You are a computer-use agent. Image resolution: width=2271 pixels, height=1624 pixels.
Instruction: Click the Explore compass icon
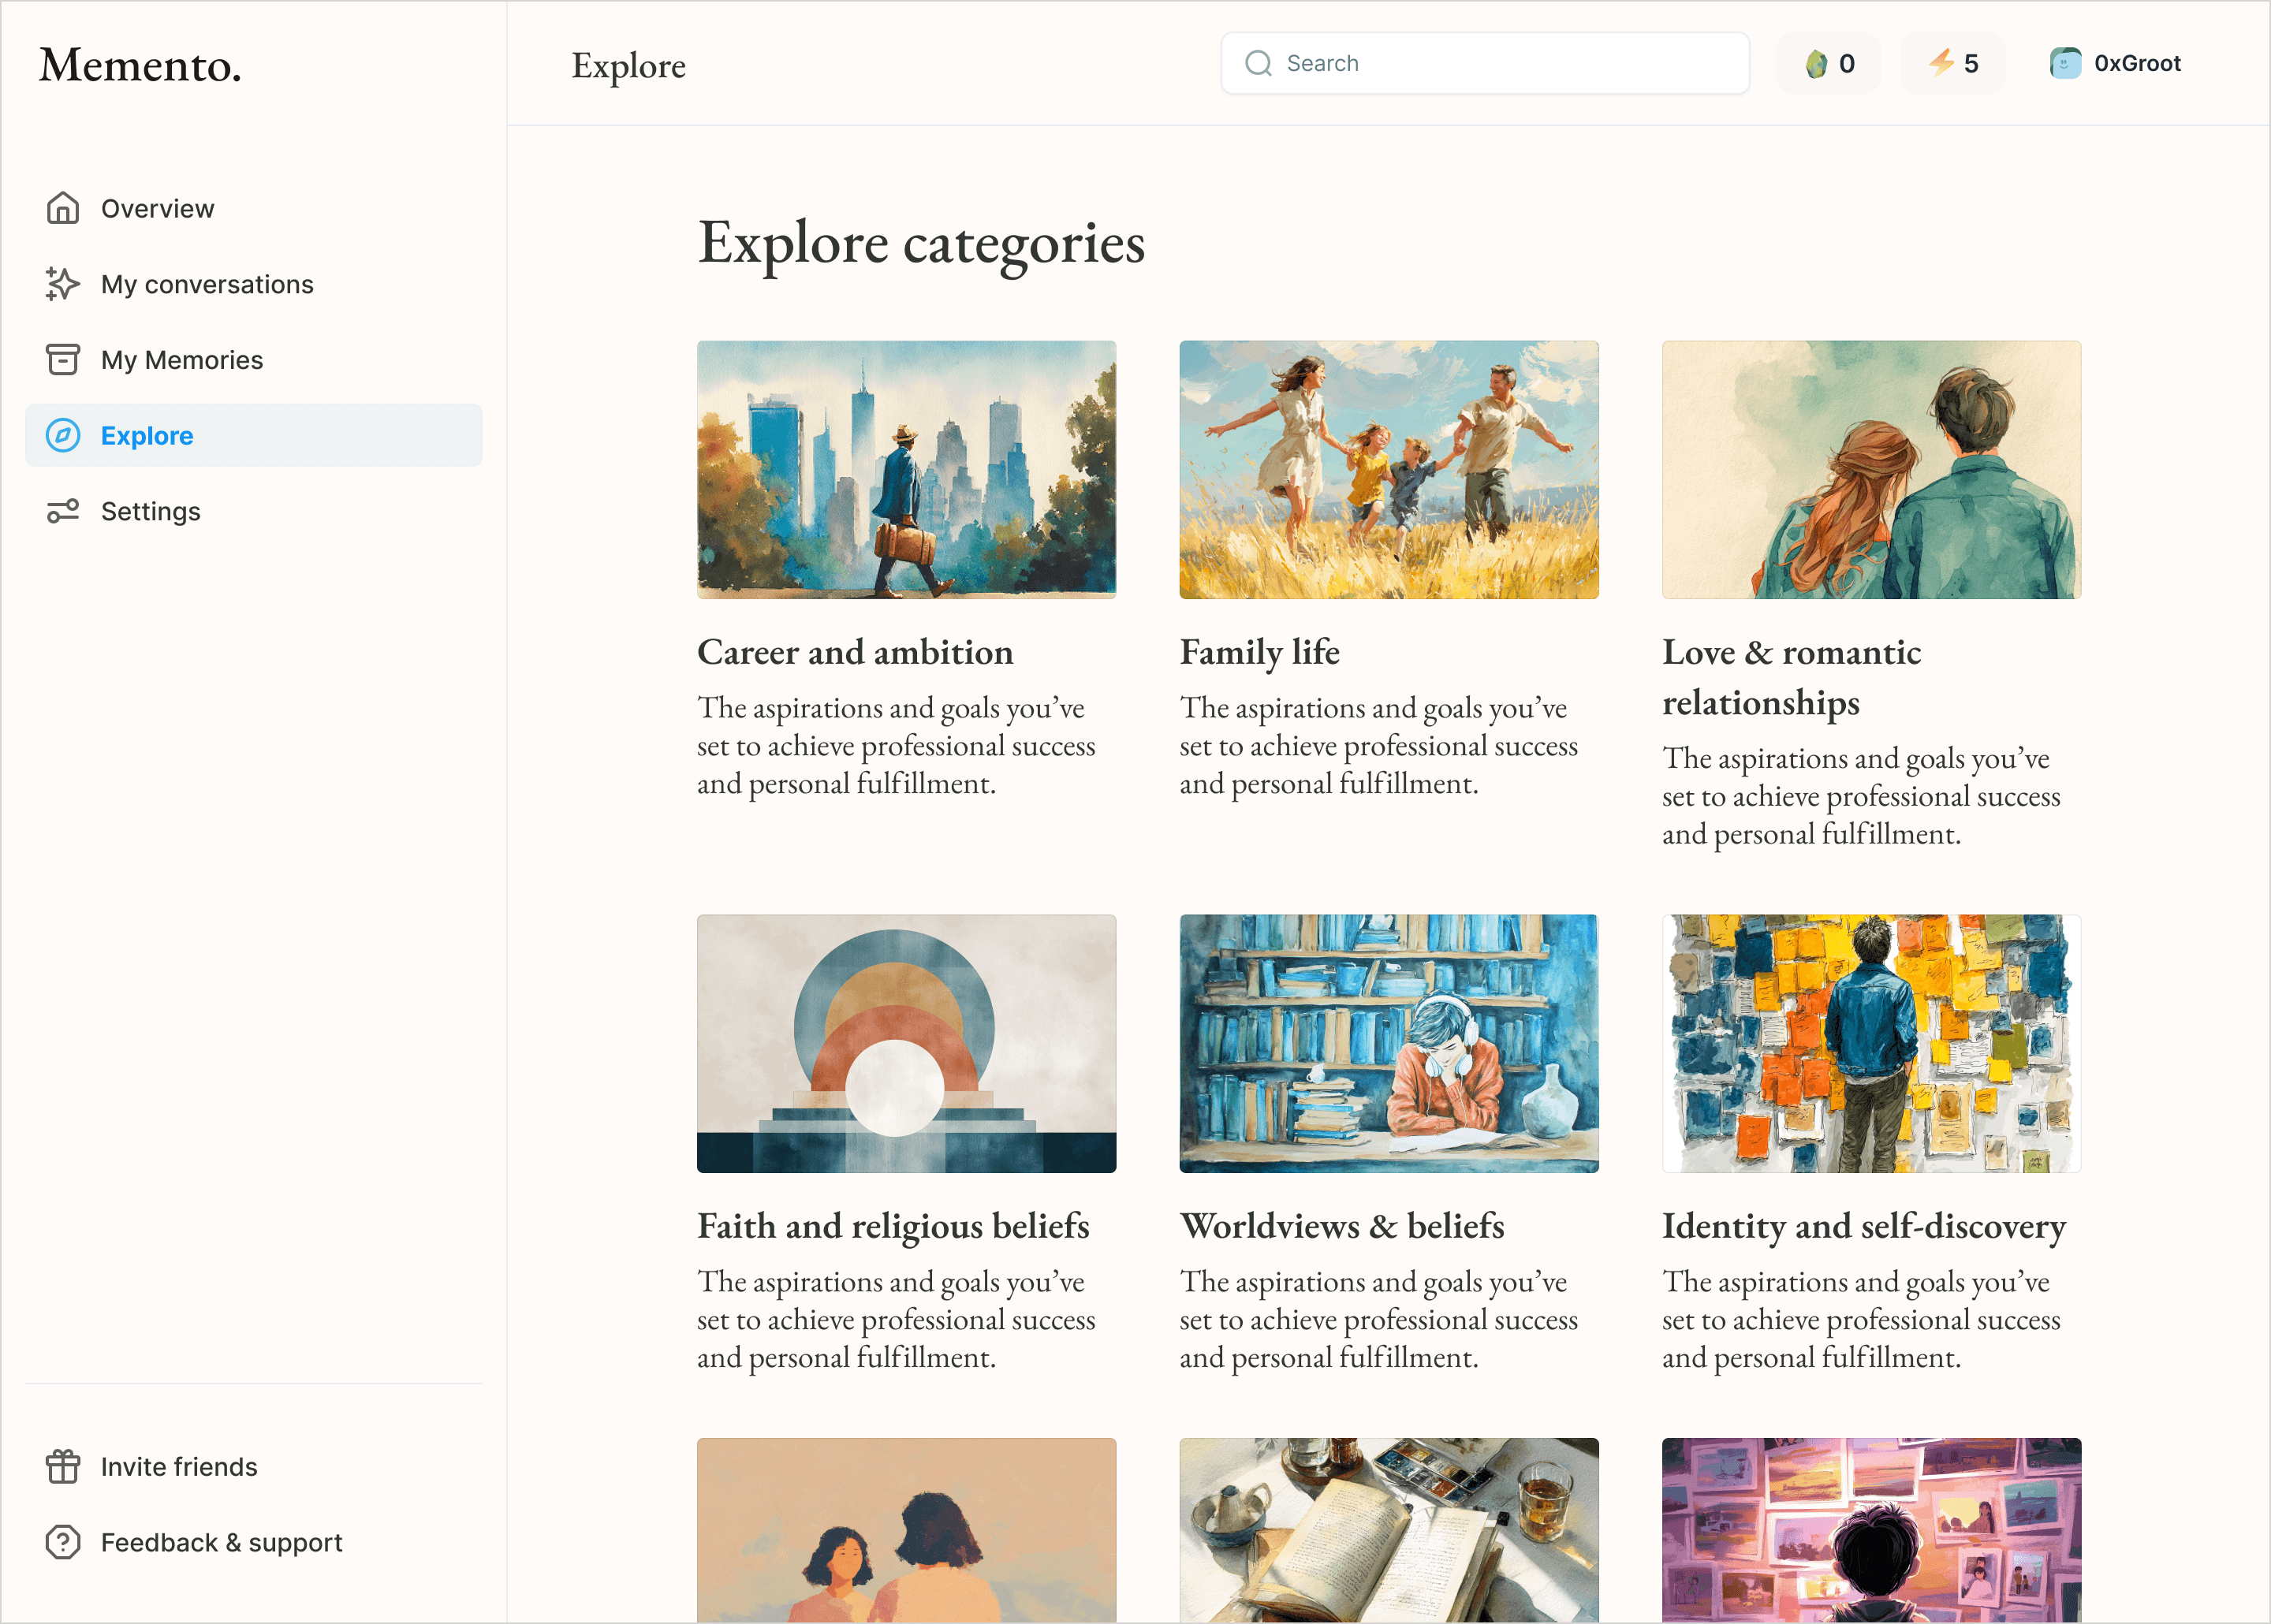62,435
